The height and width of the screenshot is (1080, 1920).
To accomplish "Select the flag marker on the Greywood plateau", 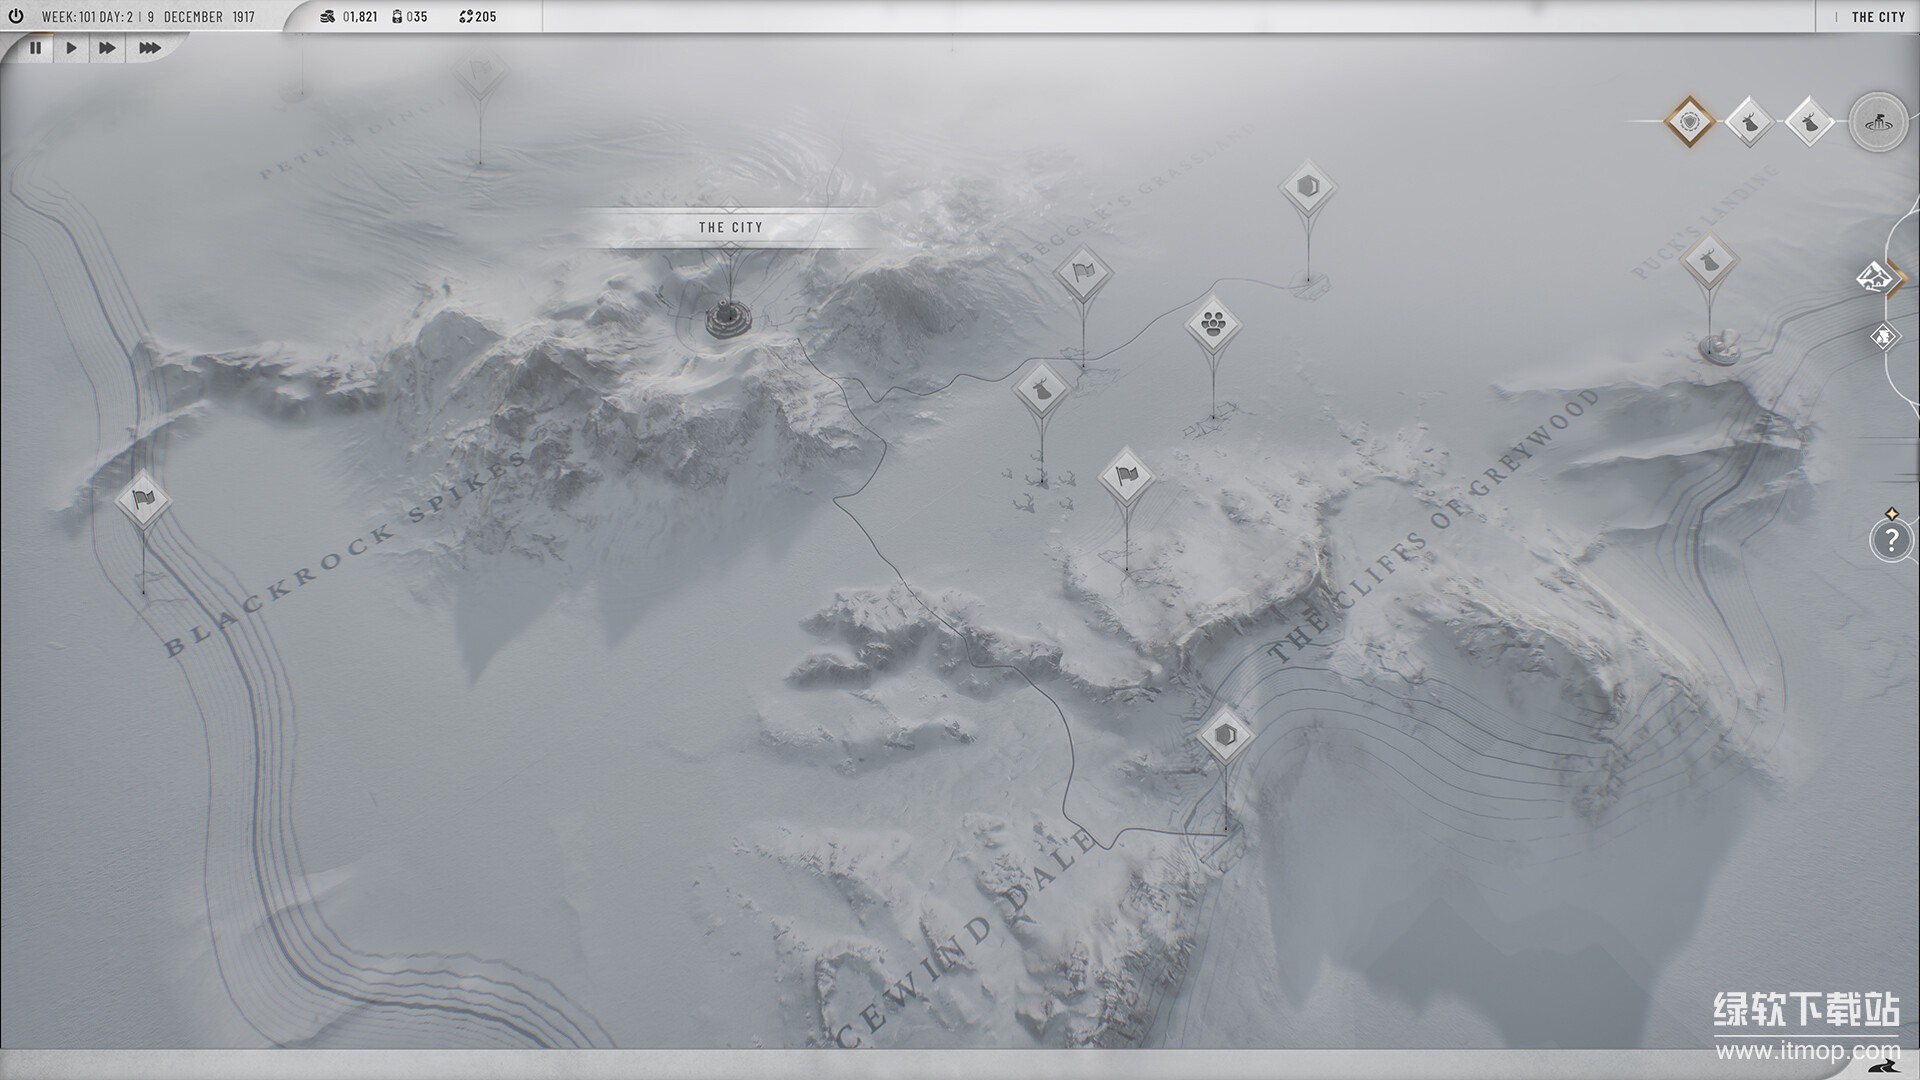I will [1126, 475].
